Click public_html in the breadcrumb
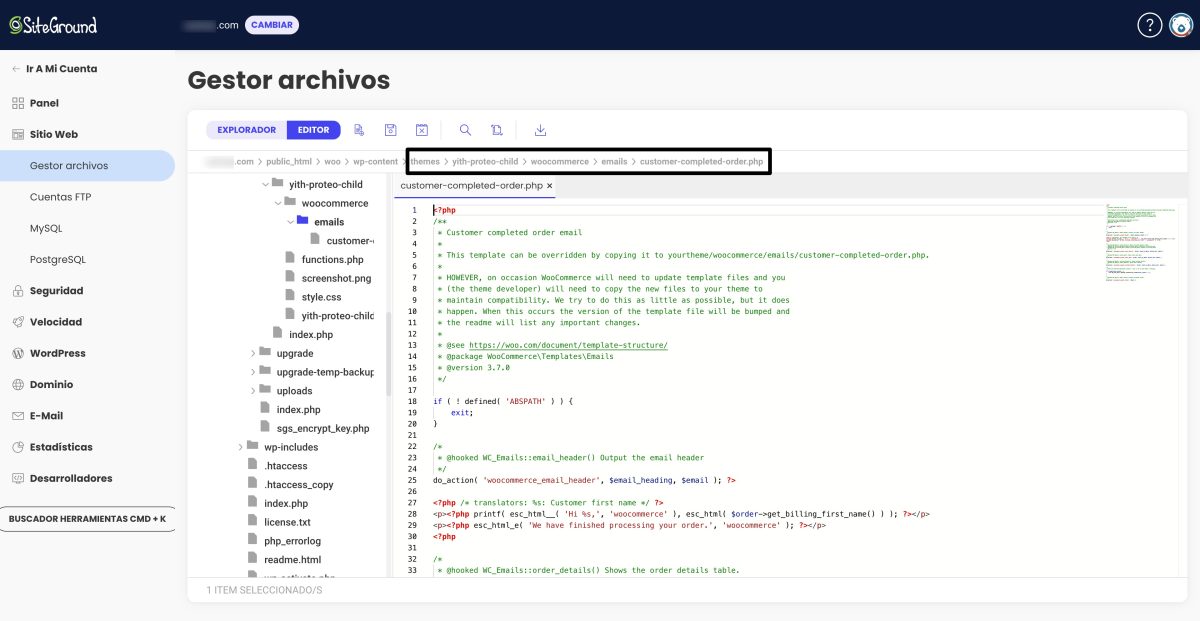The image size is (1200, 621). tap(289, 161)
